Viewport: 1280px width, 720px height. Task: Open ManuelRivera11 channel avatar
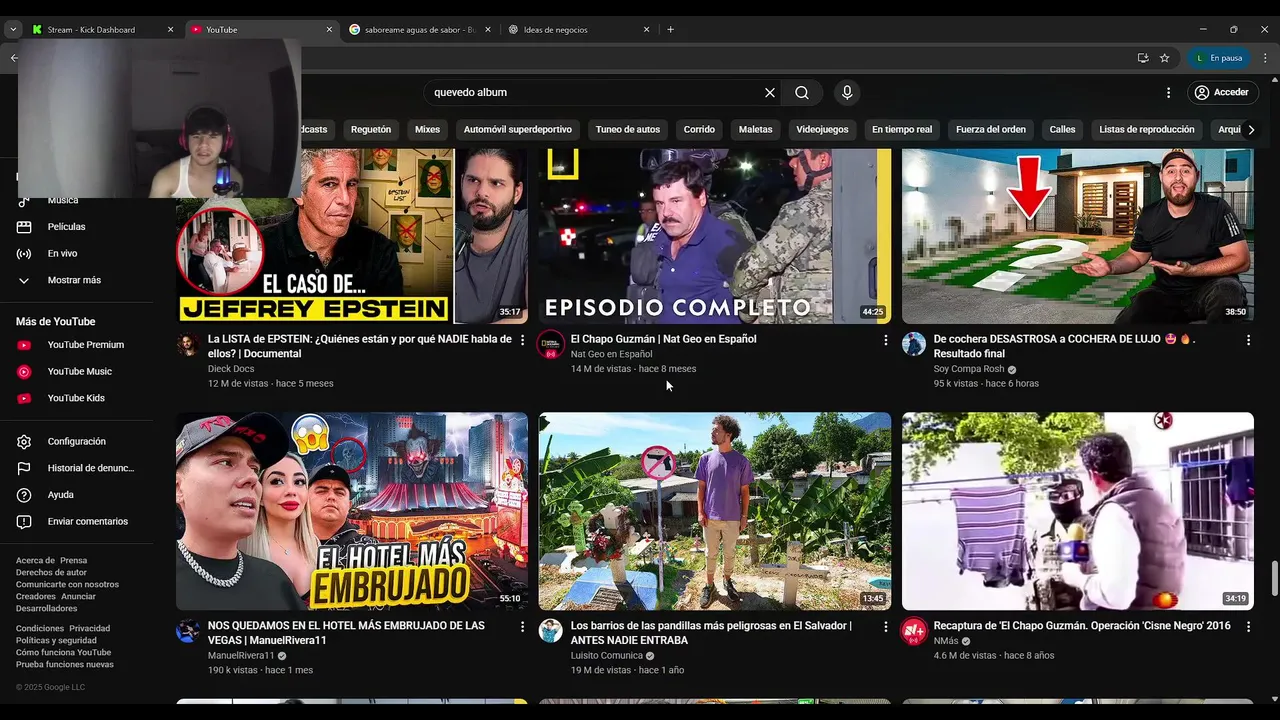188,631
